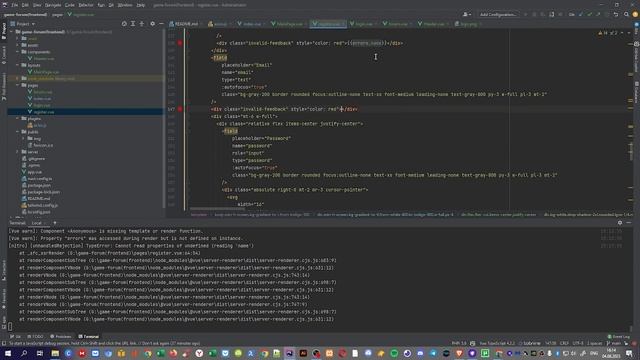Click the Collapse All icon in Project panel
Image resolution: width=640 pixels, height=360 pixels.
pyautogui.click(x=142, y=24)
